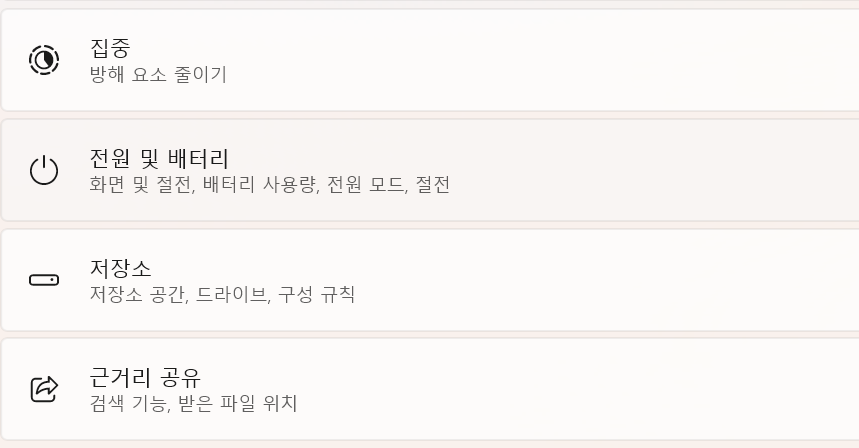This screenshot has height=448, width=859.
Task: Click the 근거리 공유 title label
Action: pyautogui.click(x=145, y=377)
